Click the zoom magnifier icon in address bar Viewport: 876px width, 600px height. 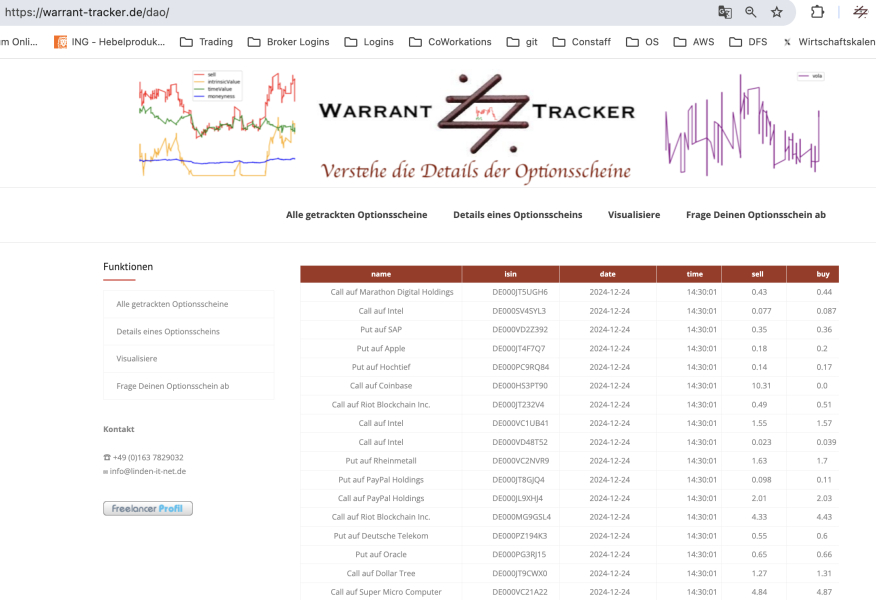click(x=751, y=12)
